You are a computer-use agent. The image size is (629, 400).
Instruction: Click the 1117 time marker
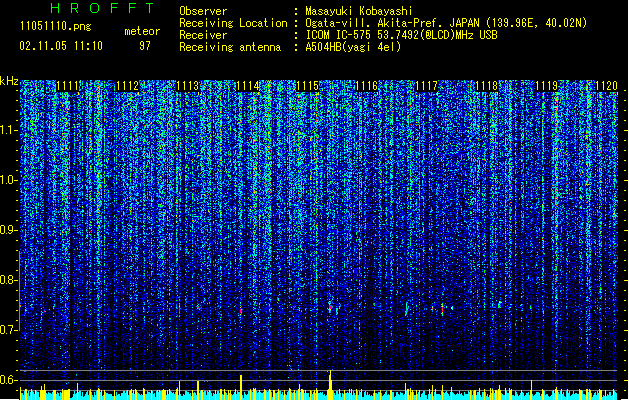point(426,86)
